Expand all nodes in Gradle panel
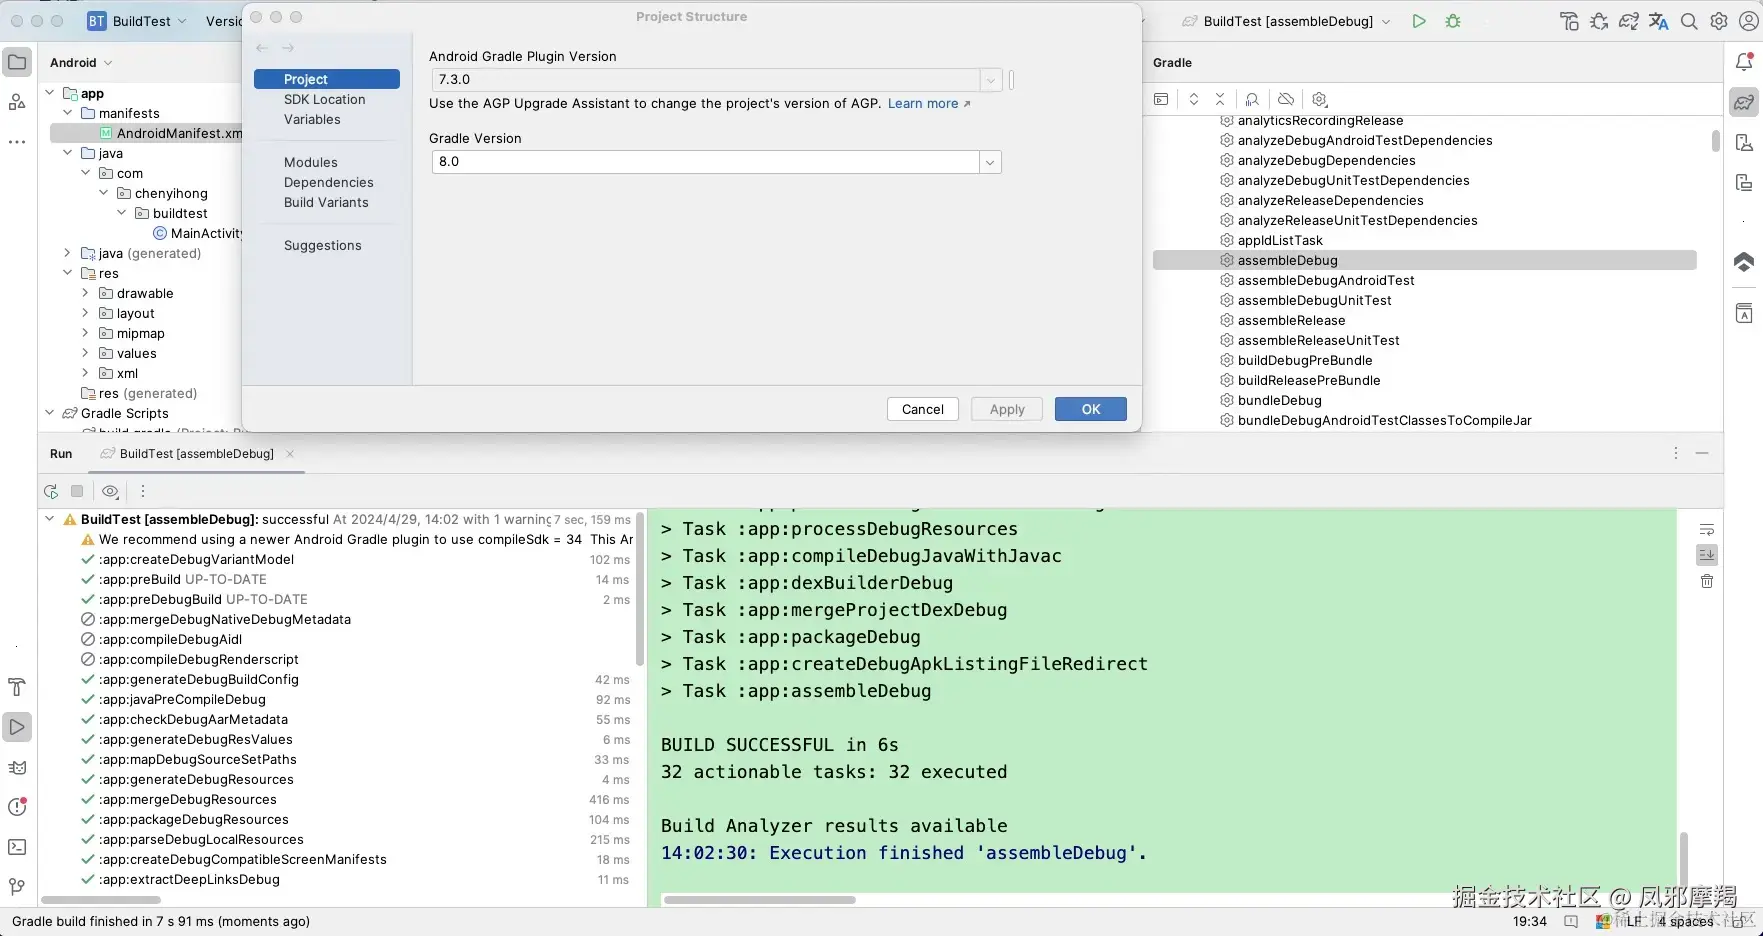 click(x=1194, y=99)
